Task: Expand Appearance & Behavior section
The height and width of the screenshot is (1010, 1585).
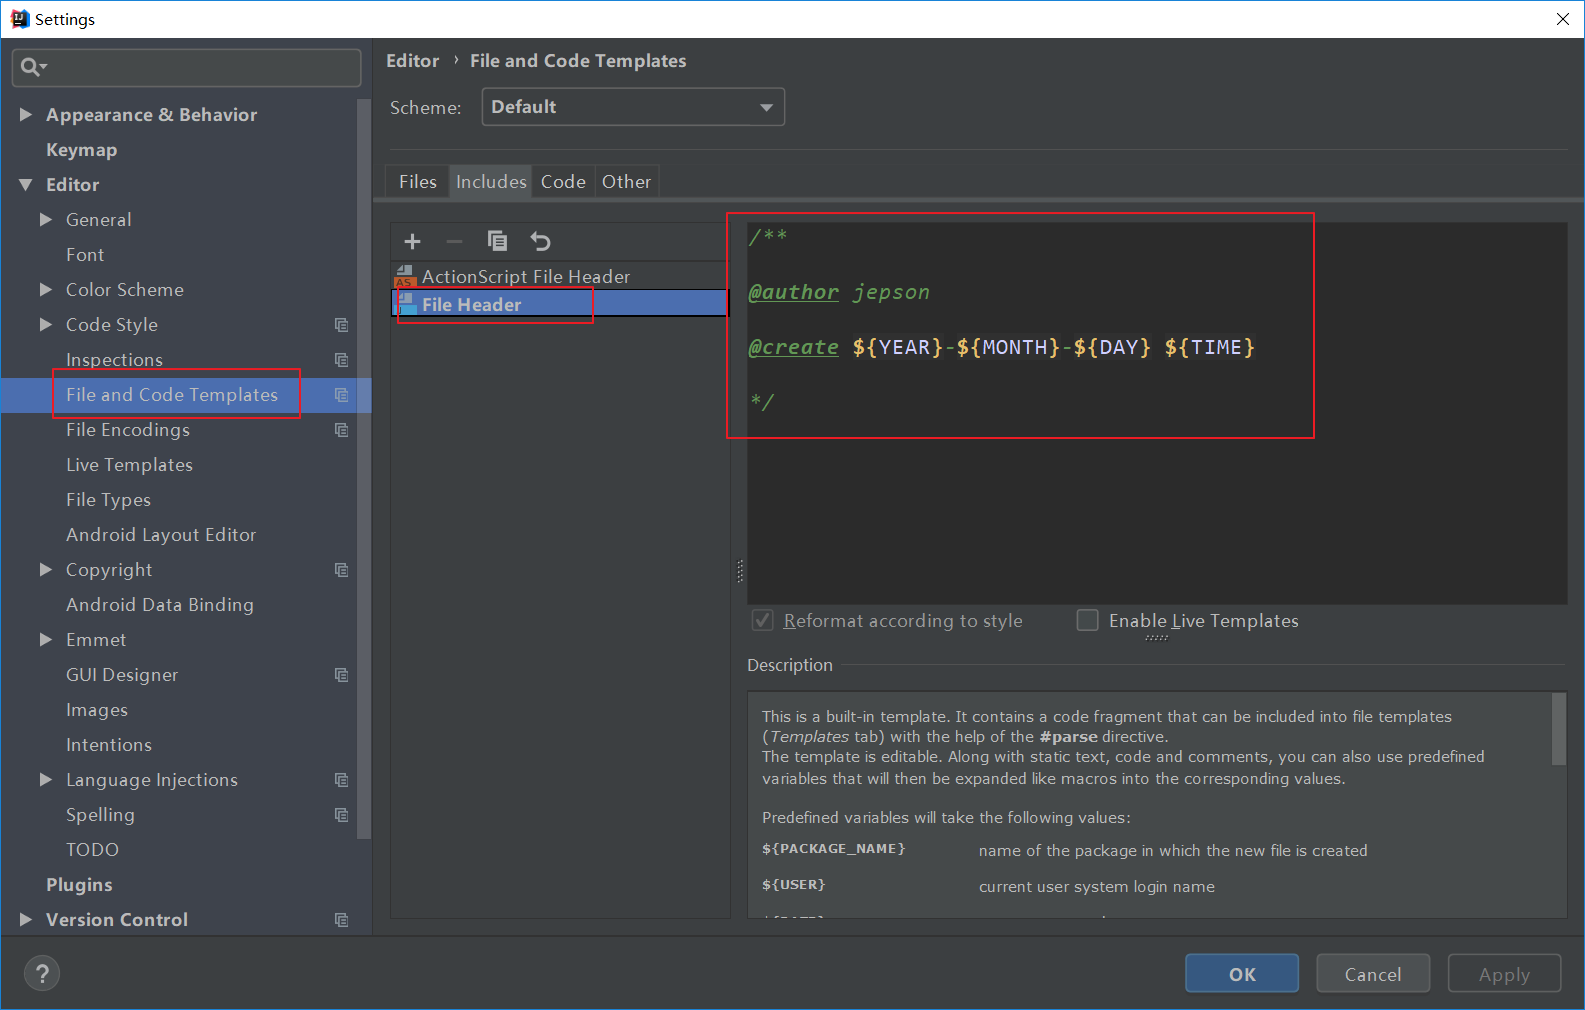Action: pyautogui.click(x=26, y=115)
